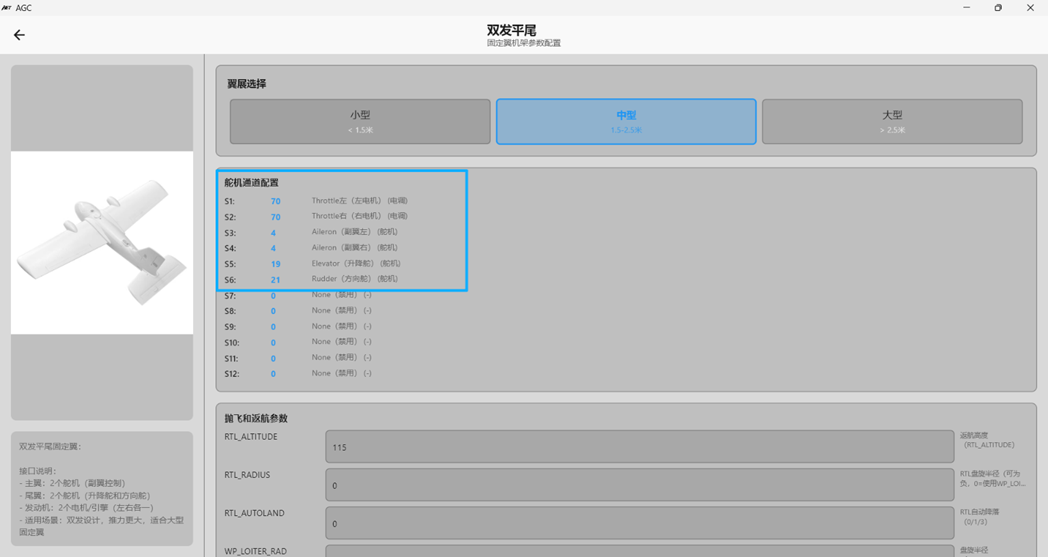
Task: Click S7 disabled channel value
Action: coord(273,296)
